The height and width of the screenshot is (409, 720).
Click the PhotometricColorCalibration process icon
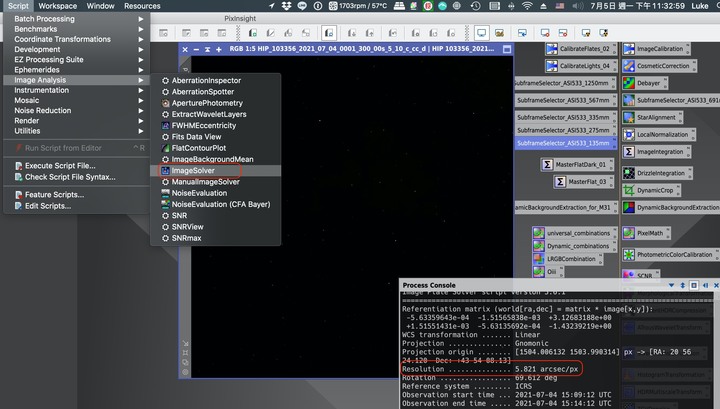pos(670,254)
